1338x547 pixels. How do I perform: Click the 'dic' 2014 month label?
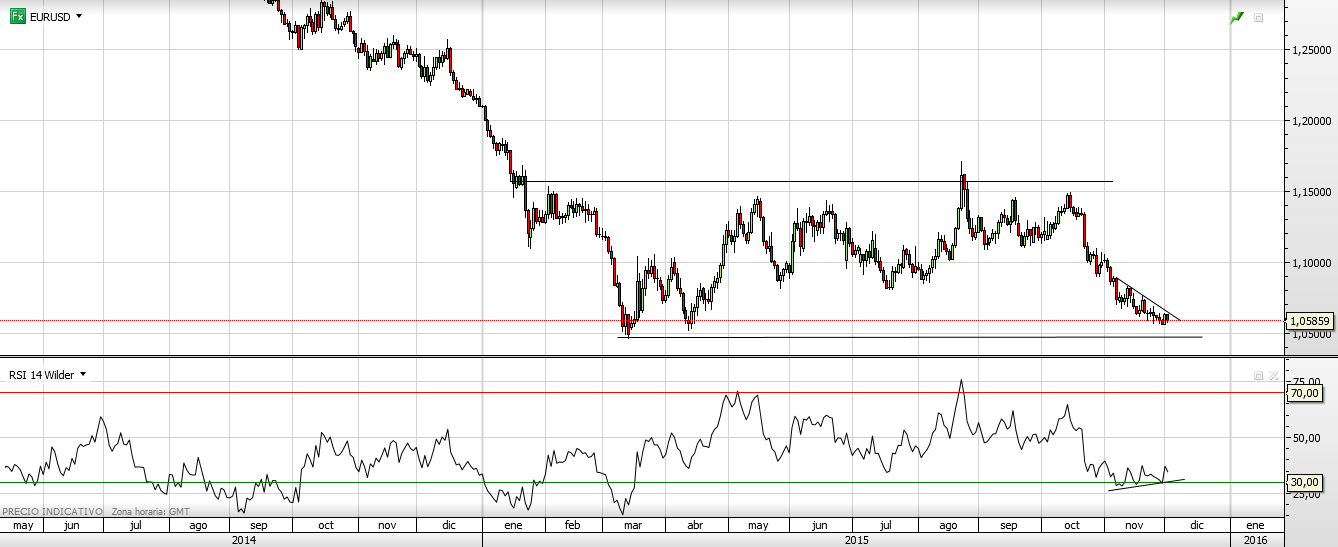pos(449,525)
